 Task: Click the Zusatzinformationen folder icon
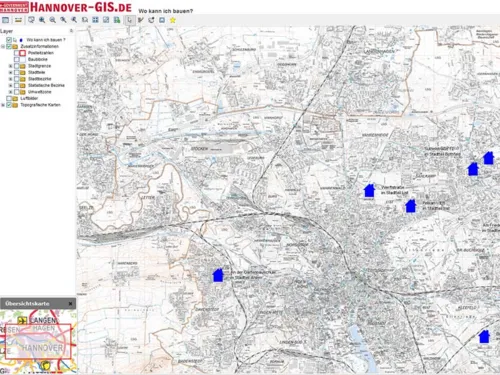pos(15,46)
